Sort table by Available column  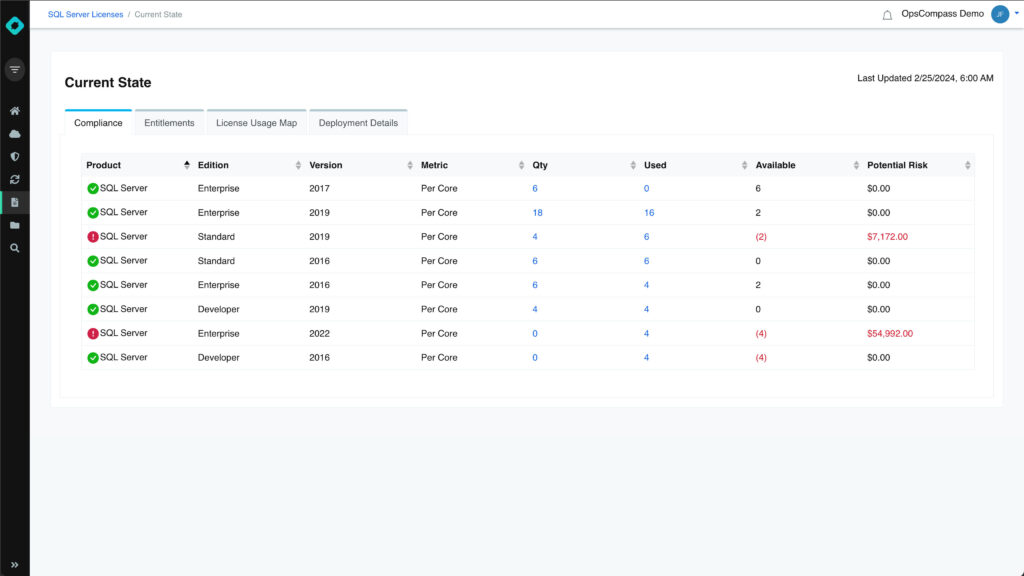[856, 165]
